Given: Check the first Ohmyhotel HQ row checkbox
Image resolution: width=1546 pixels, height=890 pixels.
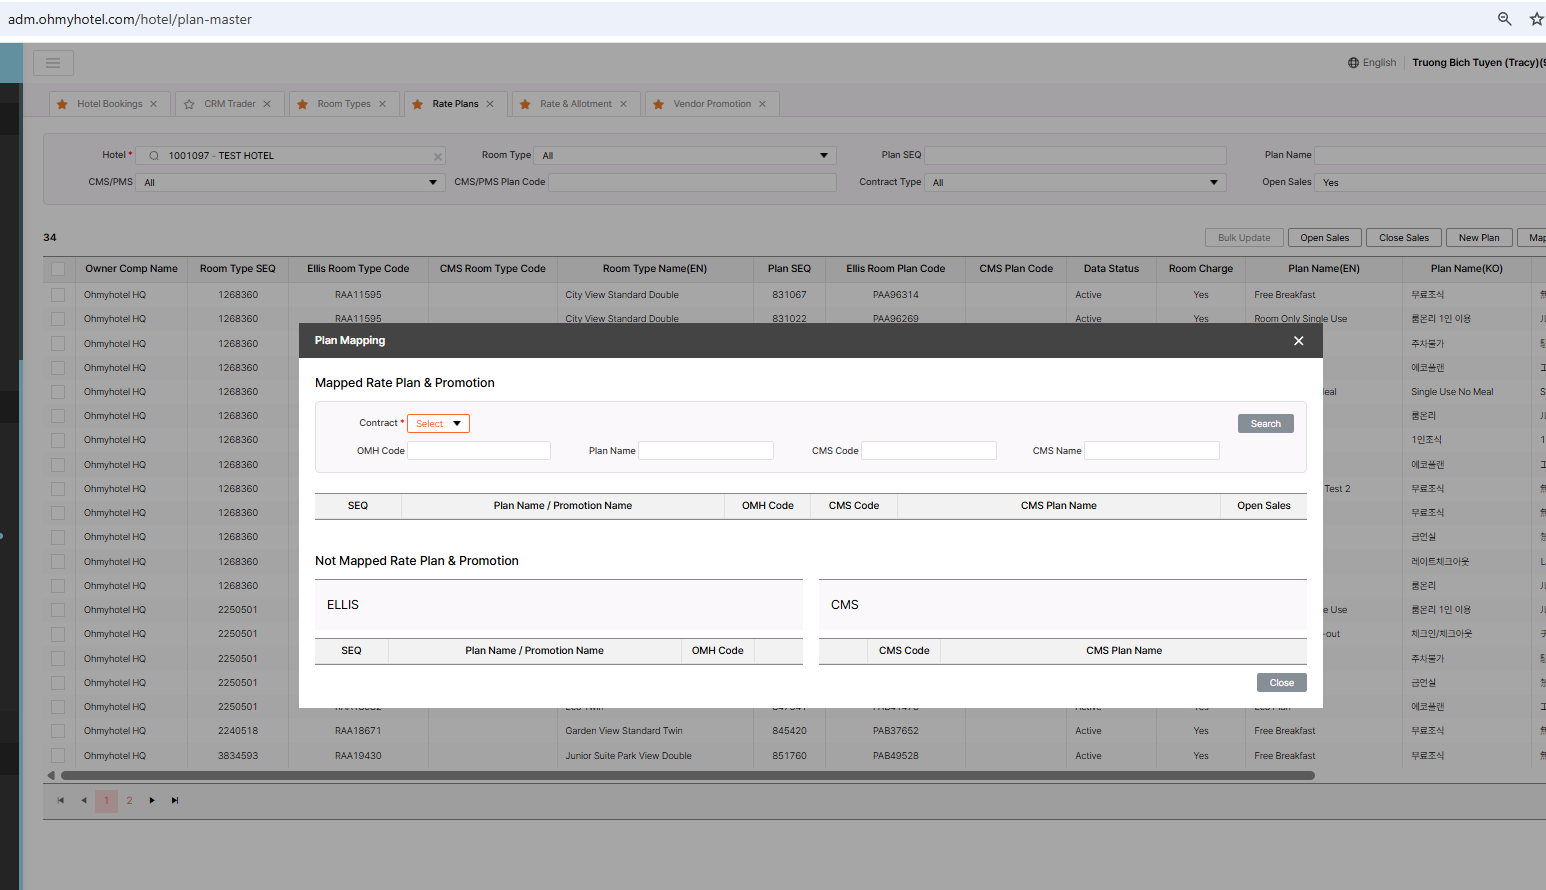Looking at the screenshot, I should (x=58, y=295).
